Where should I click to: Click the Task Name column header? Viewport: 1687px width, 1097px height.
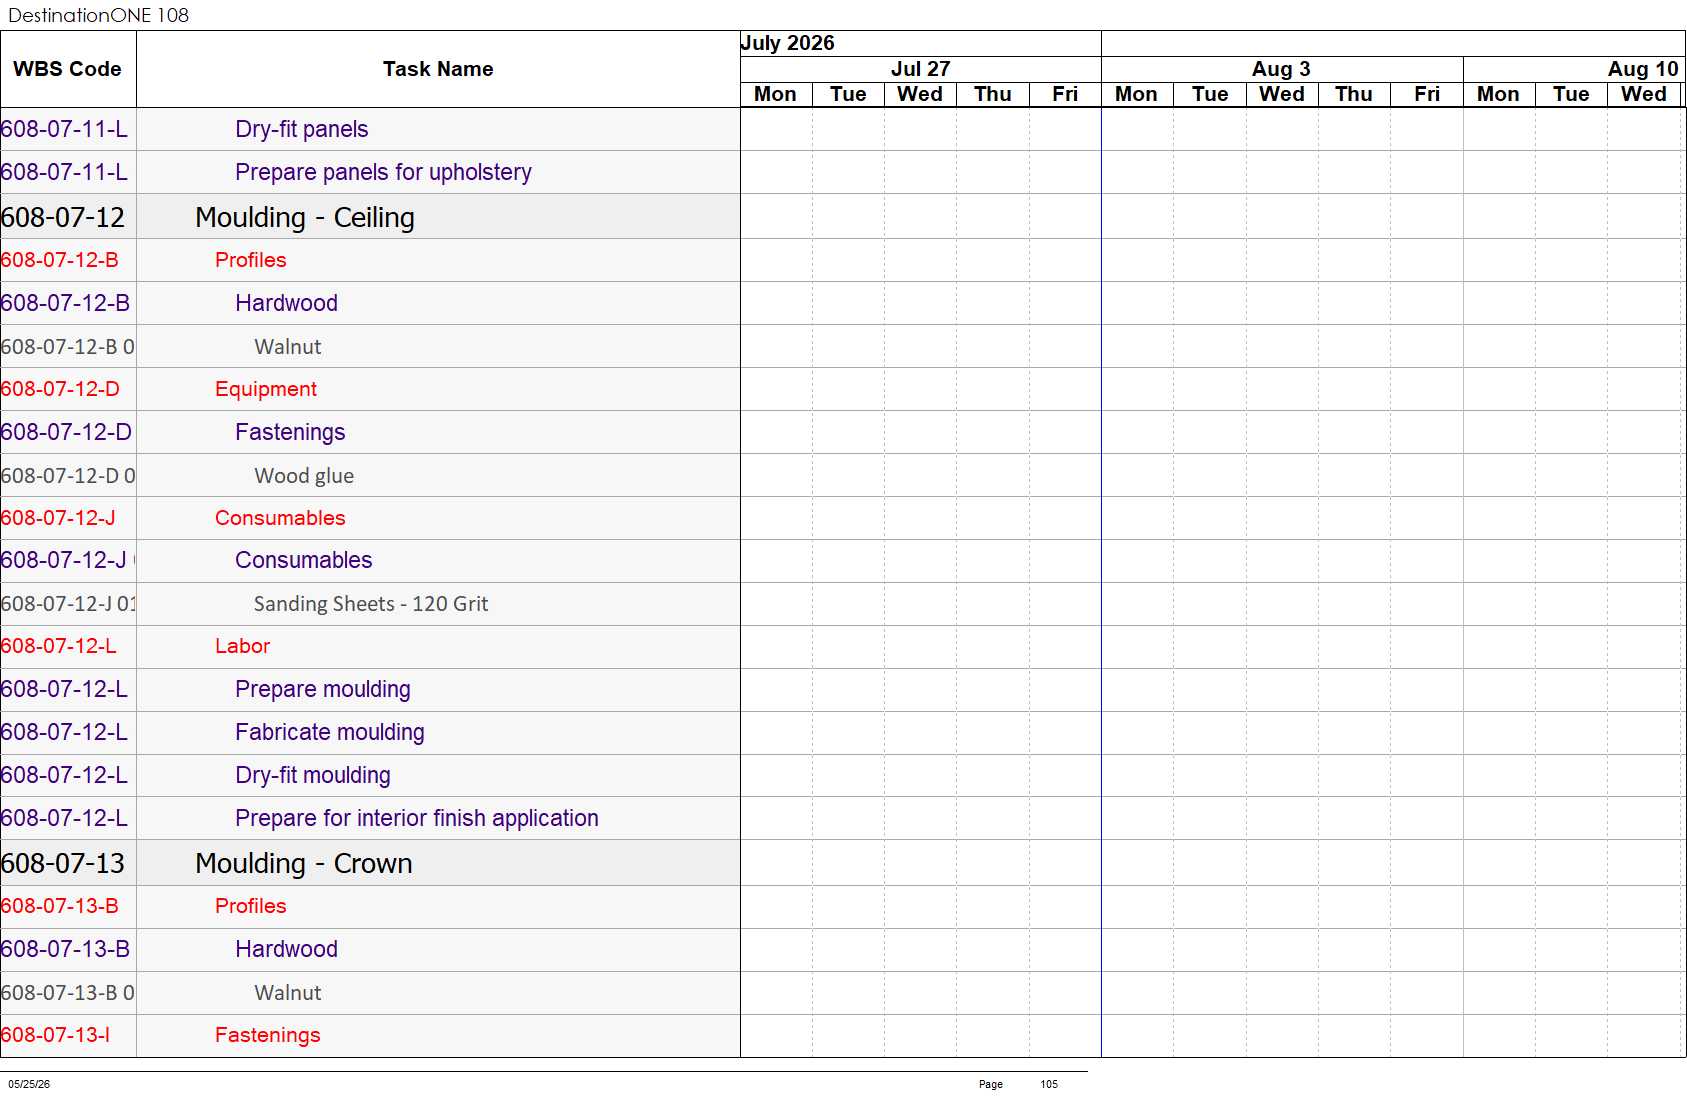point(438,69)
